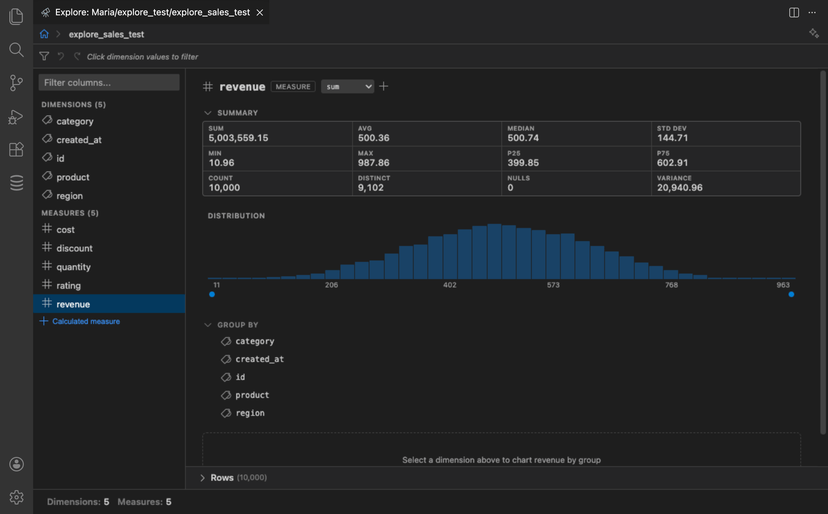Click the redo filter arrow icon
The width and height of the screenshot is (828, 514).
tap(77, 56)
